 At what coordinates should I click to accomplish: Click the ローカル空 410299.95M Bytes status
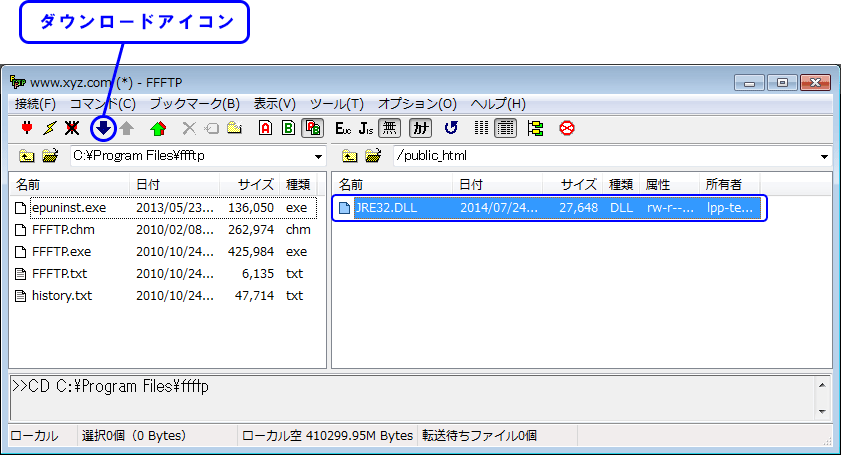(x=328, y=436)
